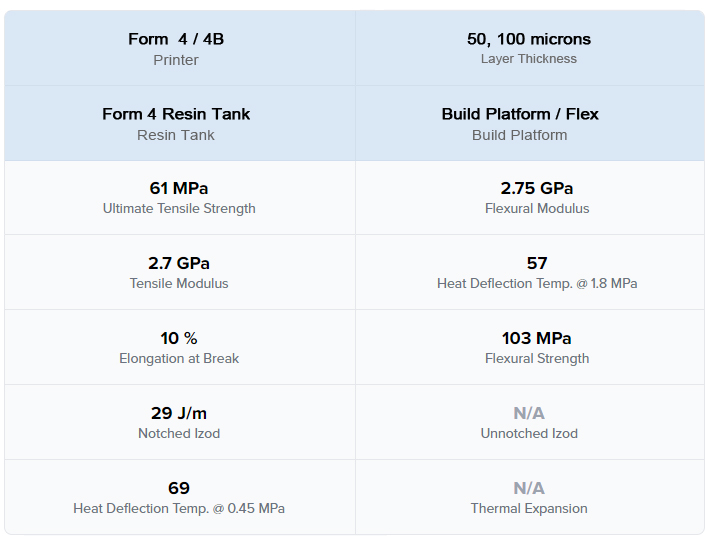Click the 2.75 GPa flexural modulus value
This screenshot has height=544, width=709.
tap(537, 188)
